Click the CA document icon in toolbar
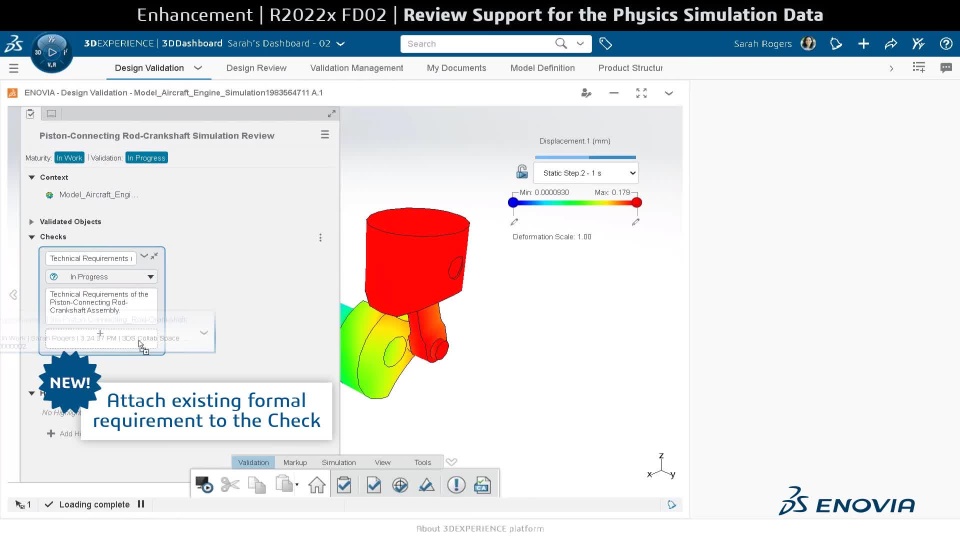 point(482,485)
